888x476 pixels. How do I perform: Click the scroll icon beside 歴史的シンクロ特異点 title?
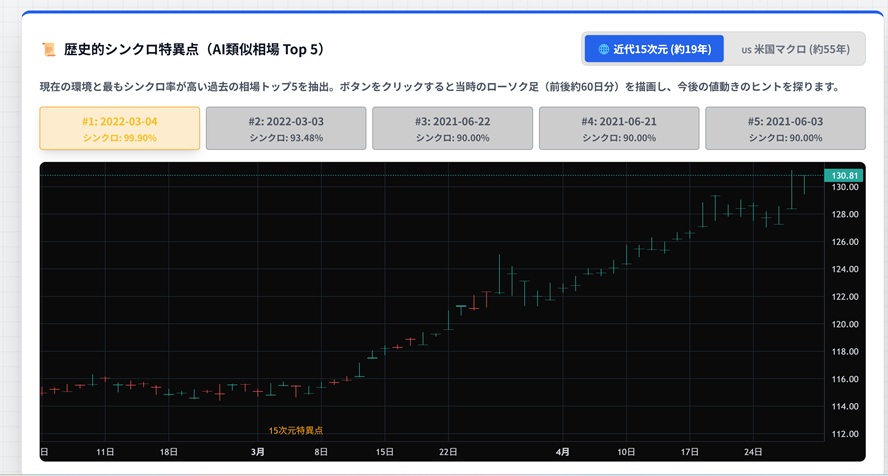(48, 49)
